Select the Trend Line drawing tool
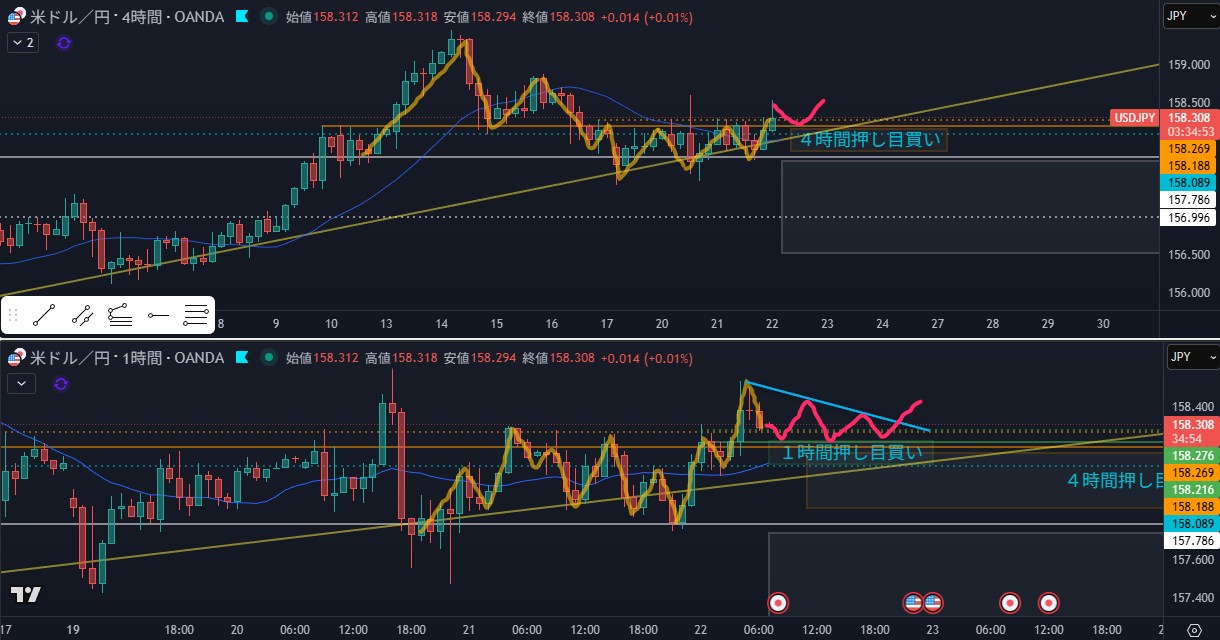Image resolution: width=1220 pixels, height=640 pixels. (x=43, y=317)
